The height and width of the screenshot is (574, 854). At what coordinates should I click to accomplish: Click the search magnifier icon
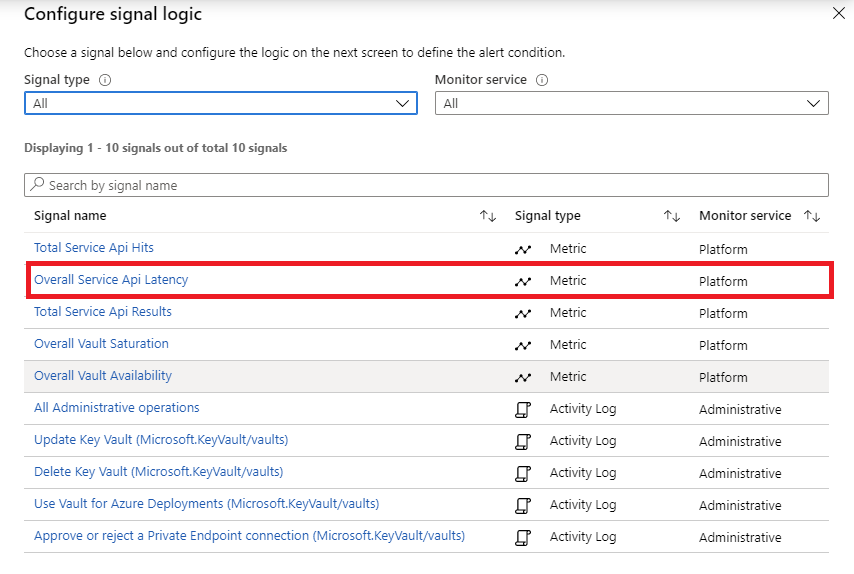(37, 184)
